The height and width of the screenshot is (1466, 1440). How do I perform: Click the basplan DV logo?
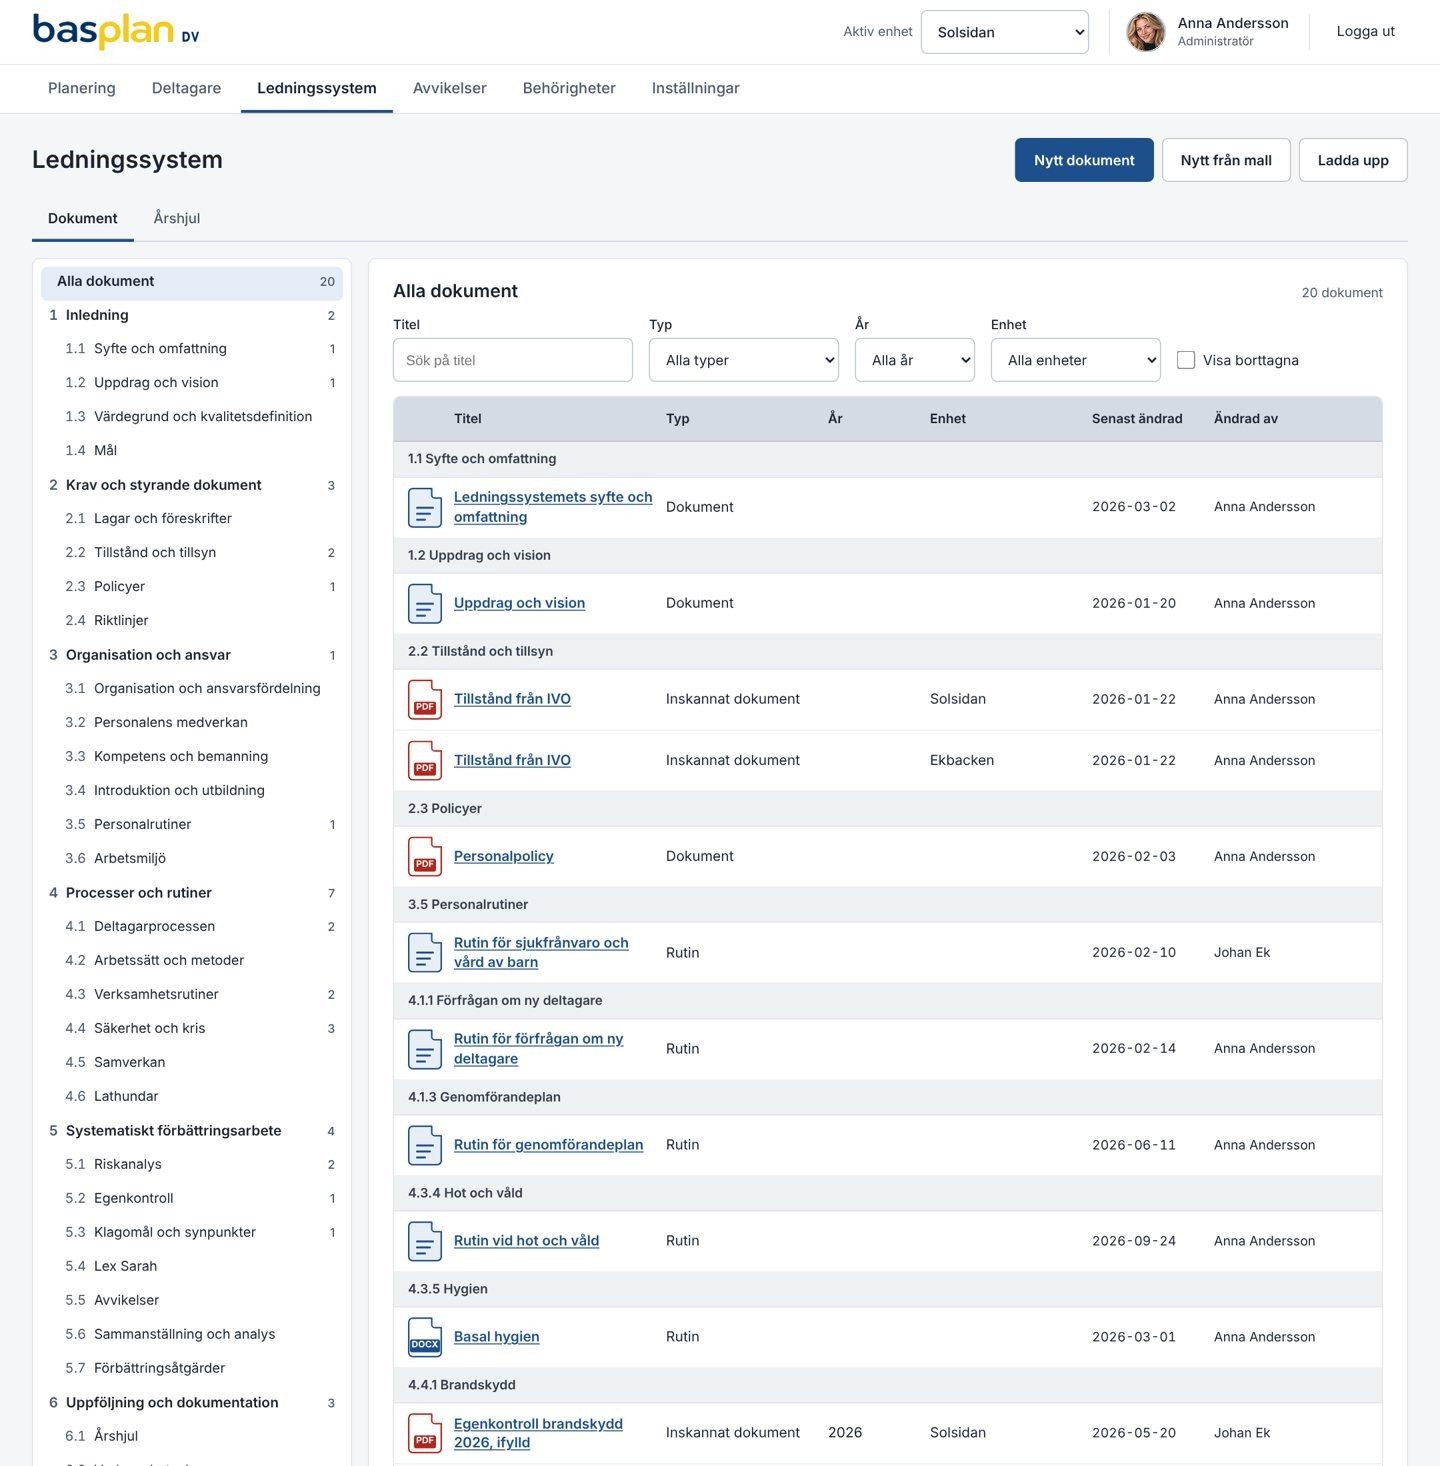[x=116, y=31]
